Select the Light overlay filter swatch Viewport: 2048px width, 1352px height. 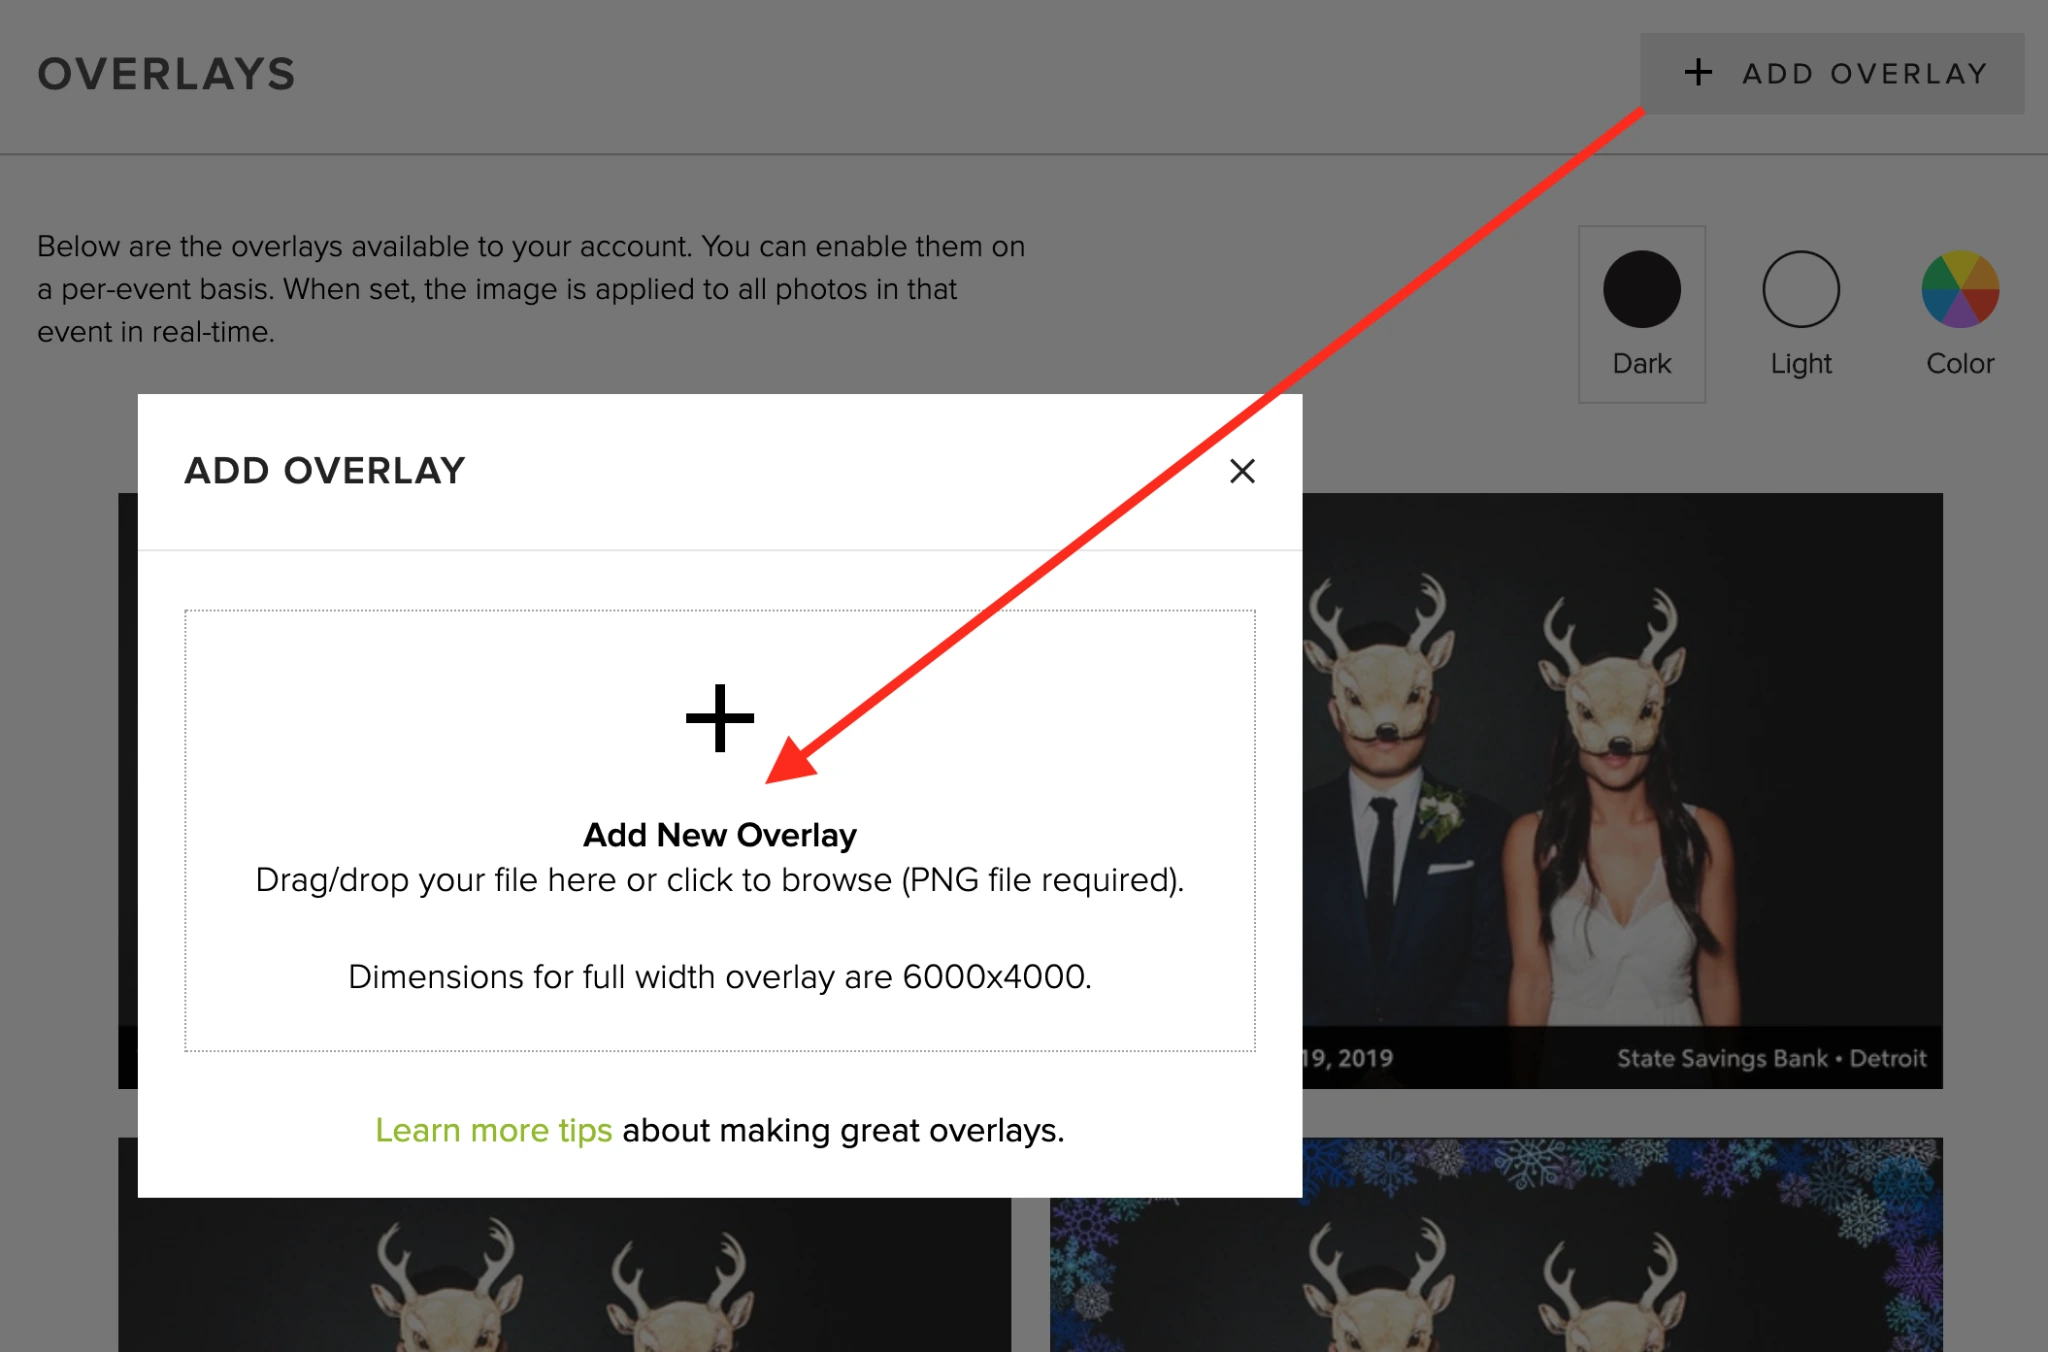pyautogui.click(x=1801, y=314)
